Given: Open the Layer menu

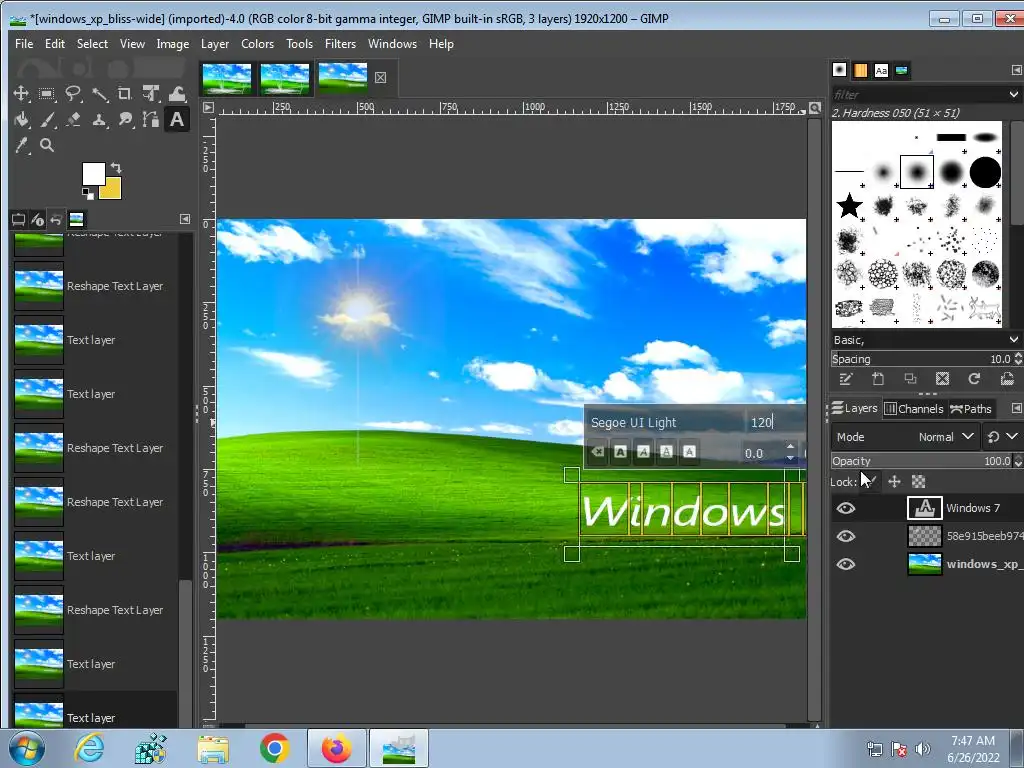Looking at the screenshot, I should click(215, 44).
